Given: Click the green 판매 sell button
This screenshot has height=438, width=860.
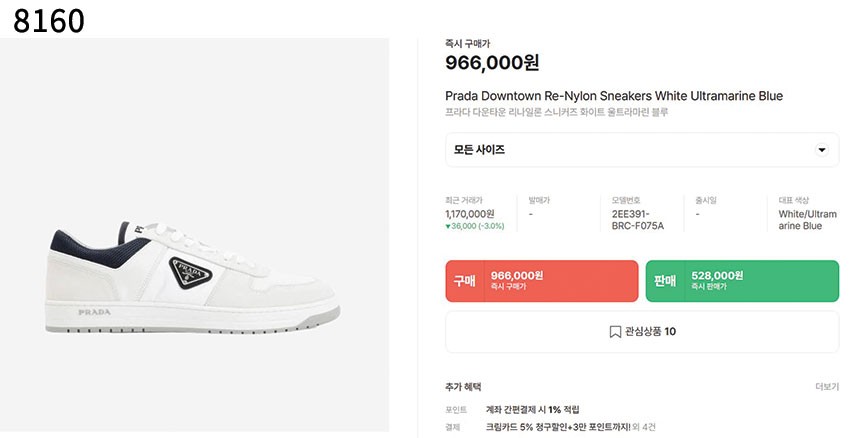Looking at the screenshot, I should pyautogui.click(x=742, y=281).
